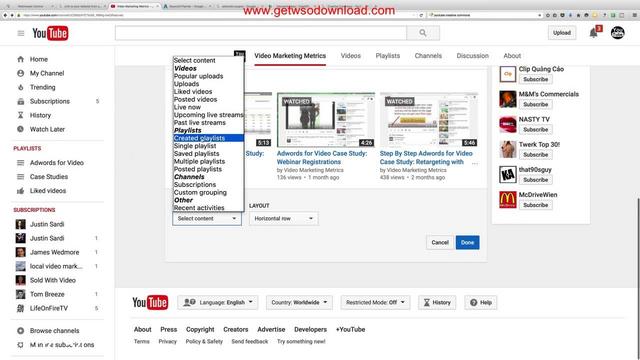Switch to the Playlists channel tab
The height and width of the screenshot is (360, 640).
pyautogui.click(x=388, y=56)
